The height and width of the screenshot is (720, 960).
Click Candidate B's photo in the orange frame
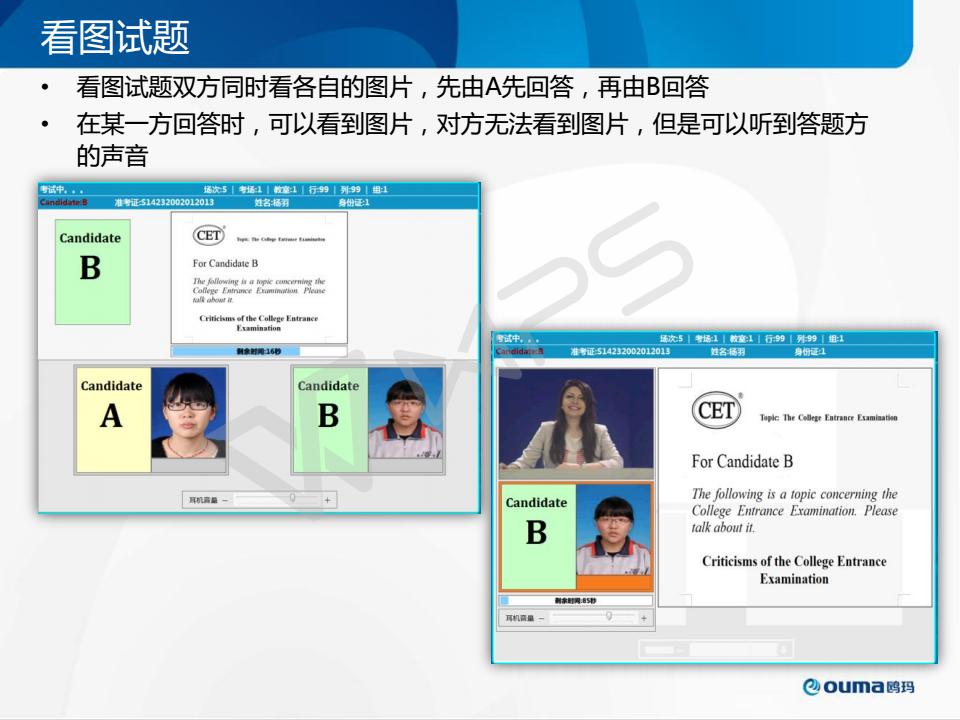tap(612, 535)
